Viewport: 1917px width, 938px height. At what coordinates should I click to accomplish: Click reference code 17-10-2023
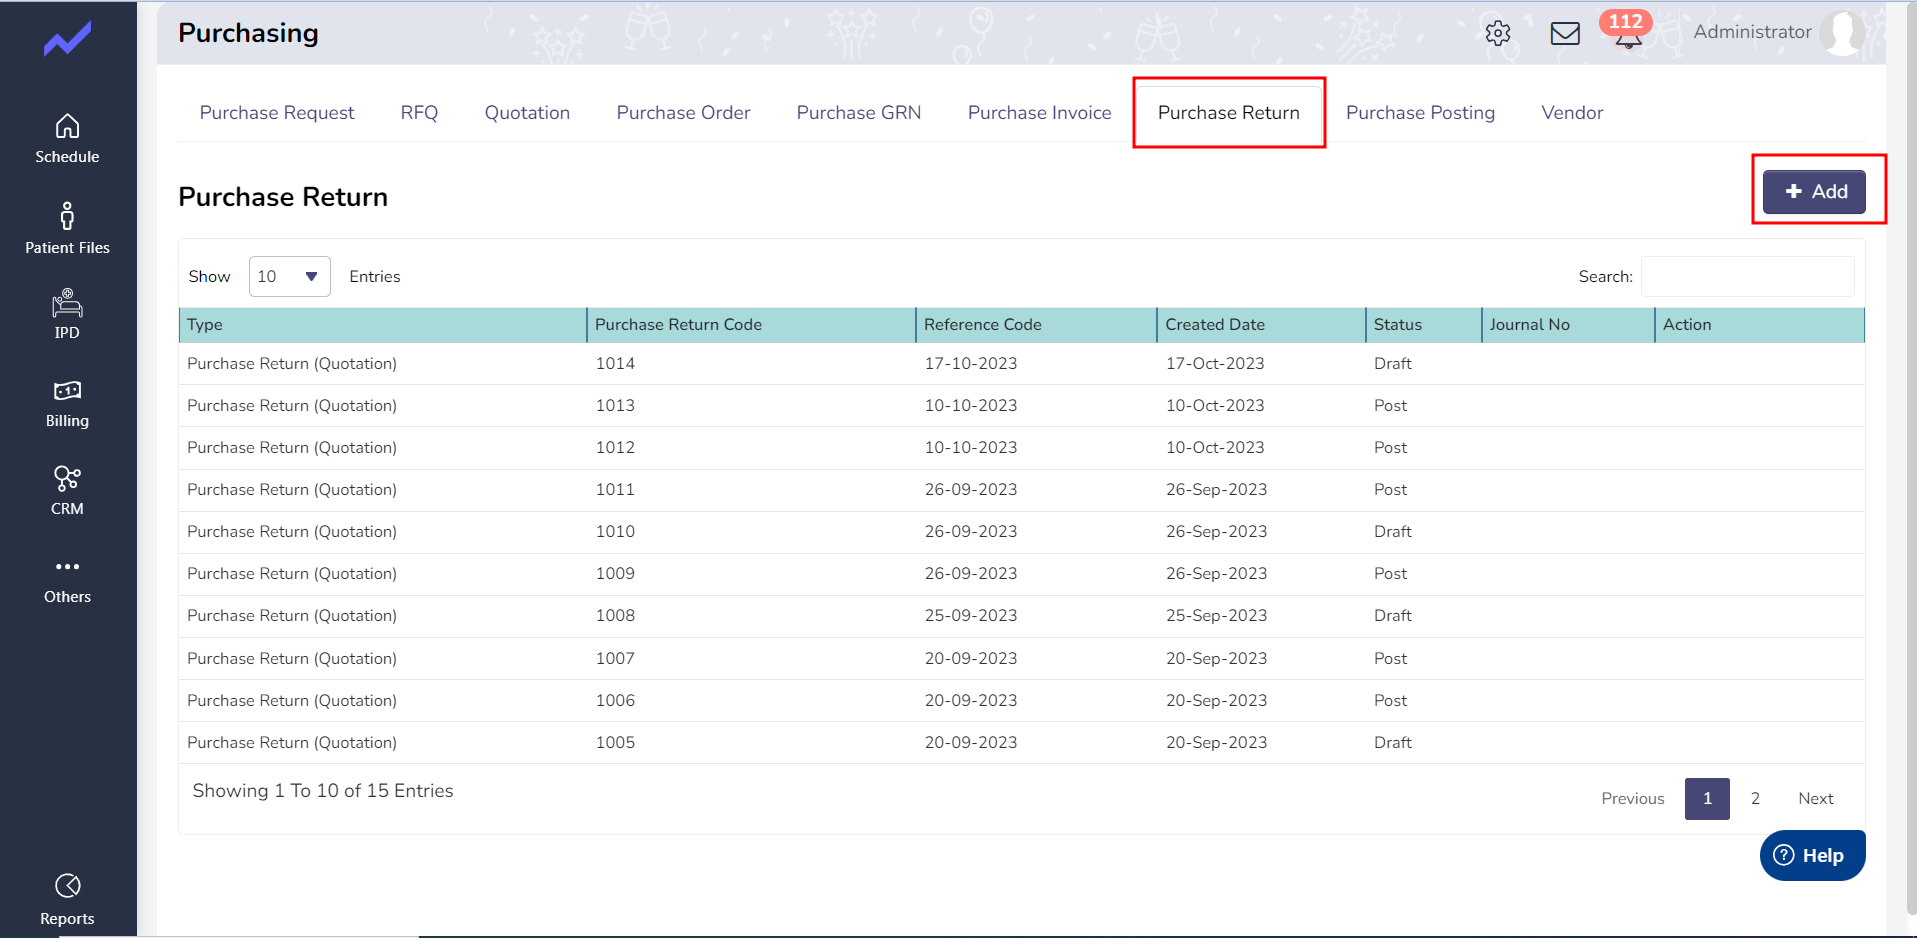click(970, 364)
